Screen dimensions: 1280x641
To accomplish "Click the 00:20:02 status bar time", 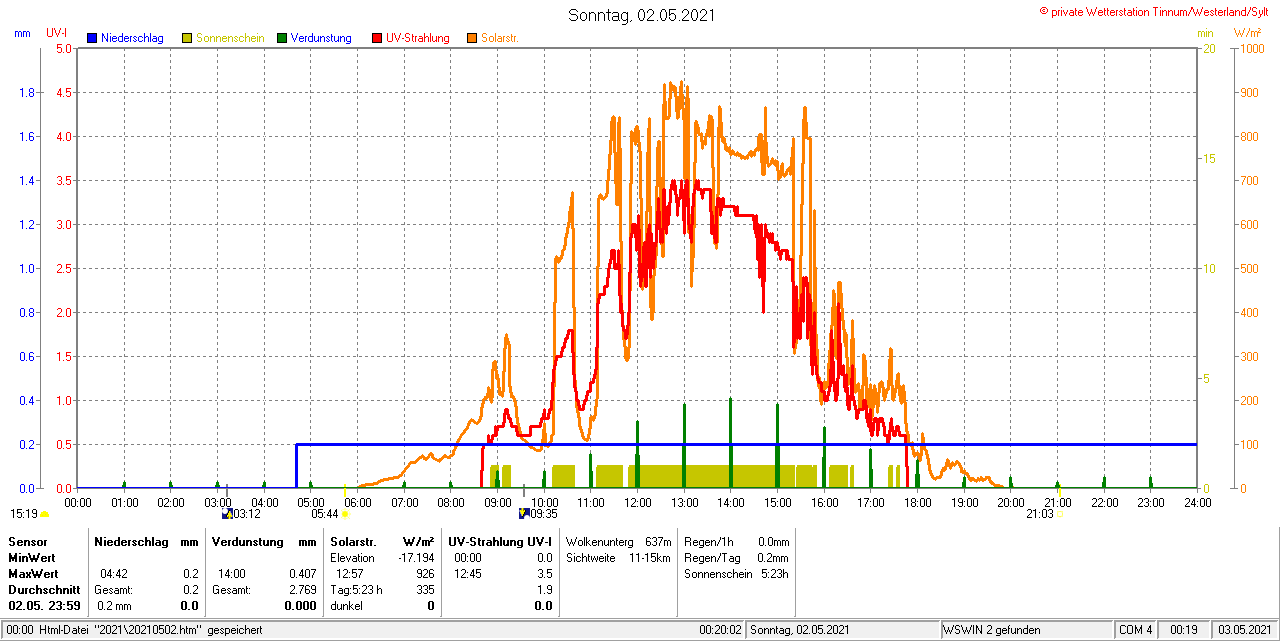I will 720,630.
